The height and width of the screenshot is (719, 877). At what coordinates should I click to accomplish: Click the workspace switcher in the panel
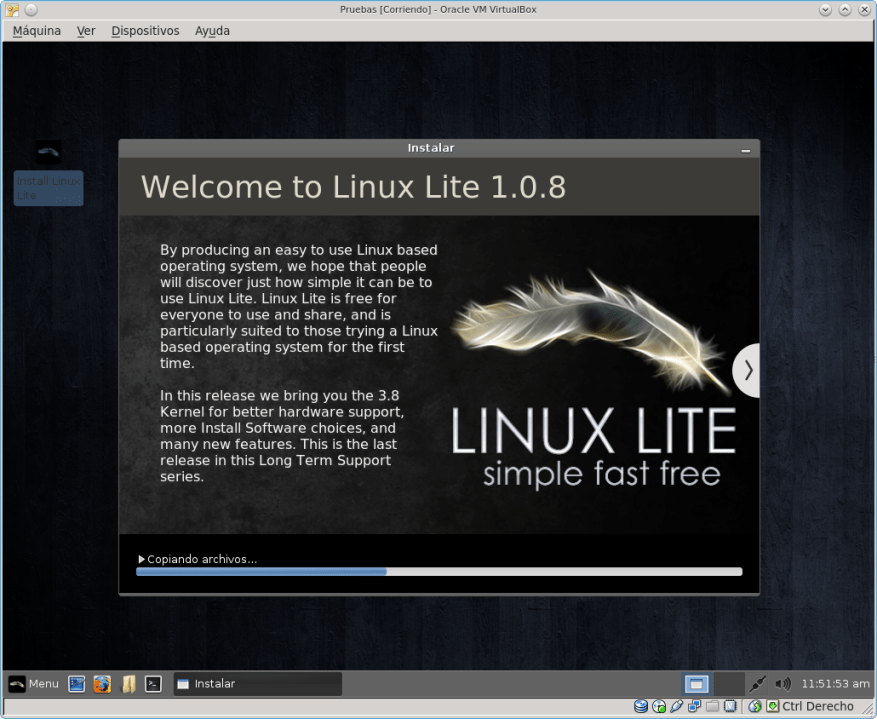695,684
